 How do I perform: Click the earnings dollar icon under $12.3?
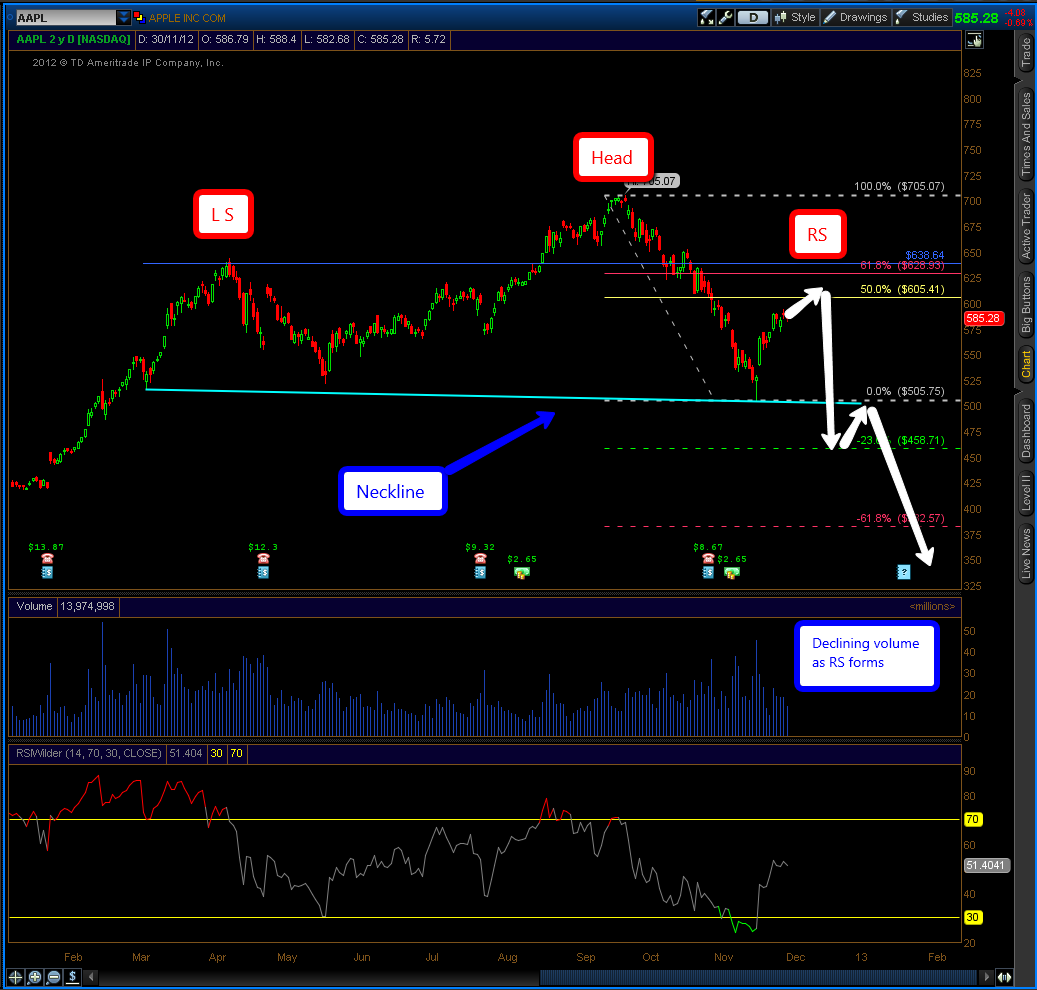click(x=263, y=573)
